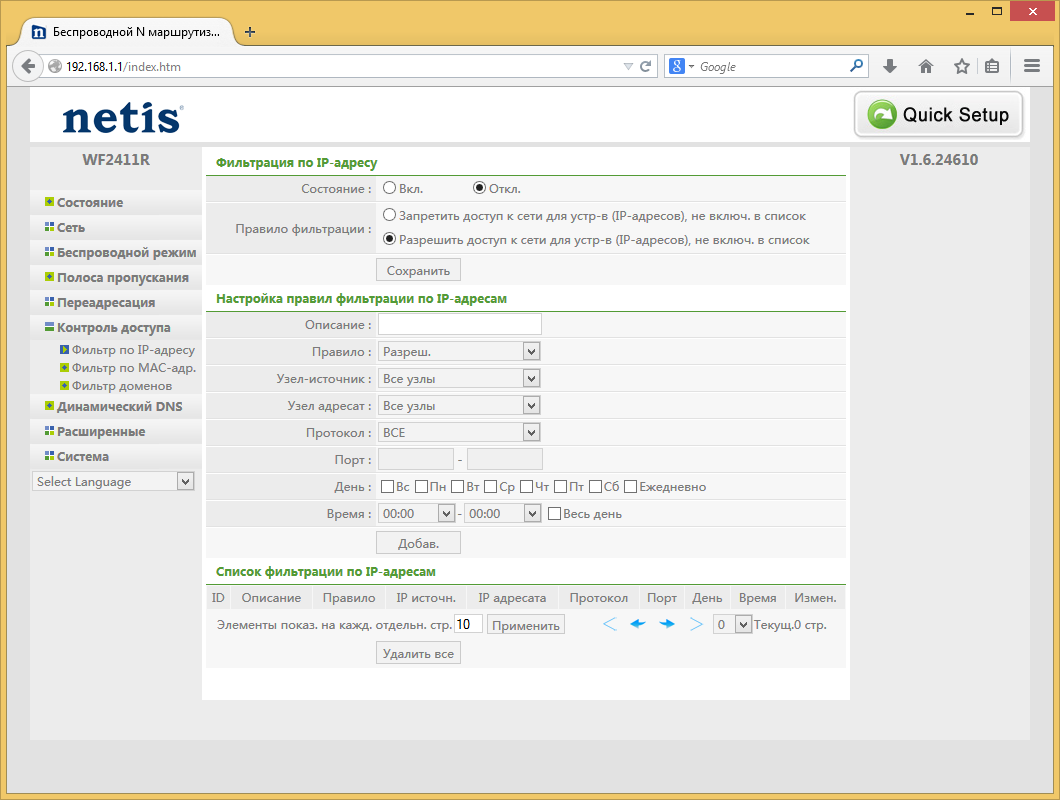1060x800 pixels.
Task: Click the Google search magnifier icon
Action: click(857, 66)
